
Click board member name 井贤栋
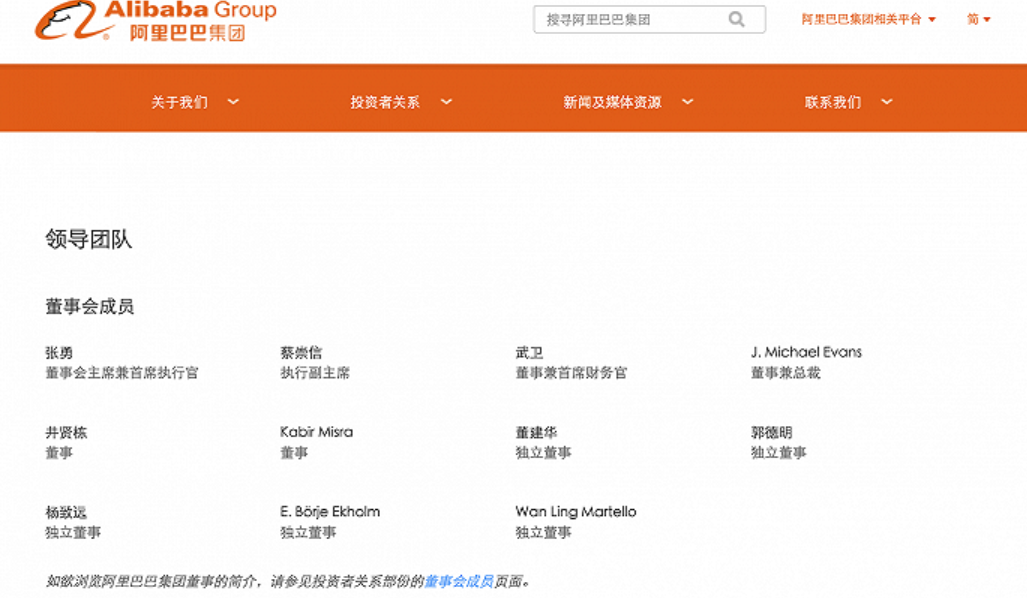pyautogui.click(x=66, y=432)
